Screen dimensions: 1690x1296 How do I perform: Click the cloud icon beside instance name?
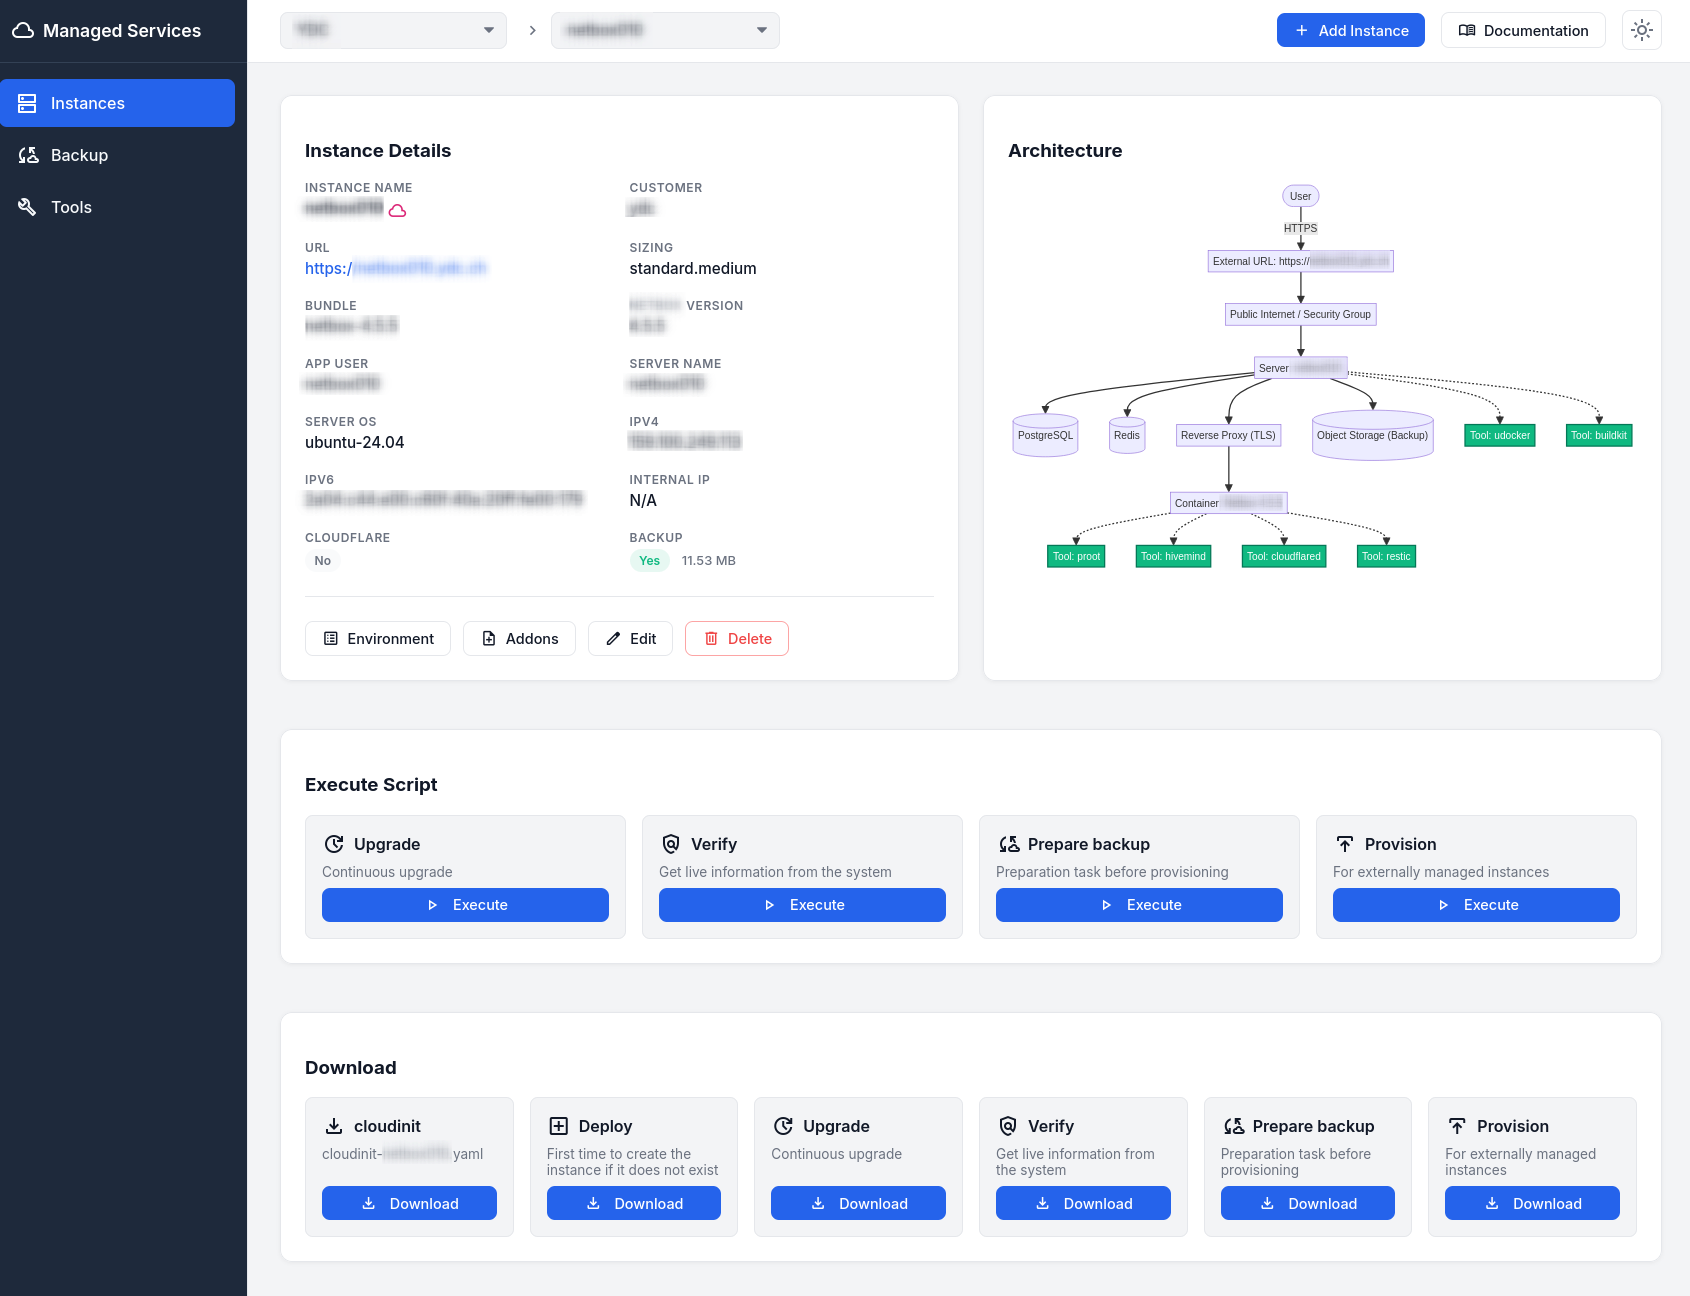pyautogui.click(x=397, y=210)
